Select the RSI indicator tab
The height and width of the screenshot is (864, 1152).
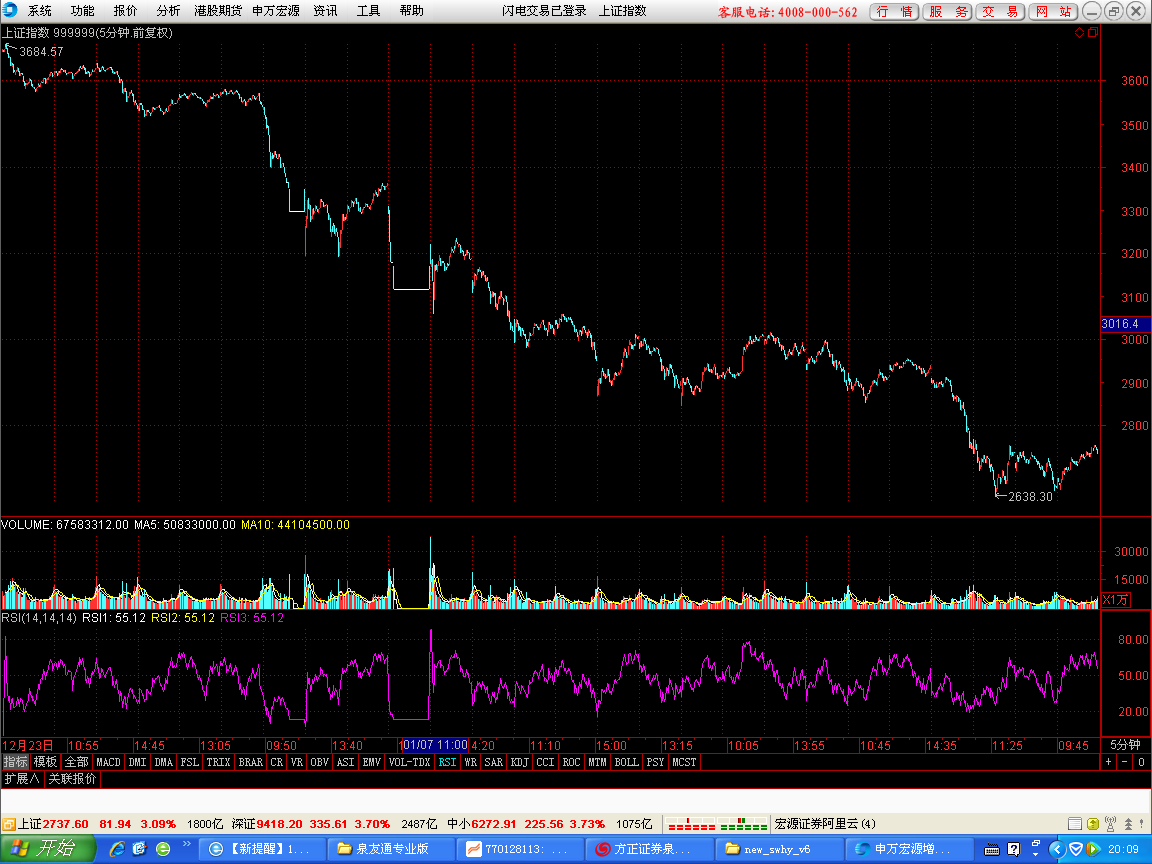point(447,762)
